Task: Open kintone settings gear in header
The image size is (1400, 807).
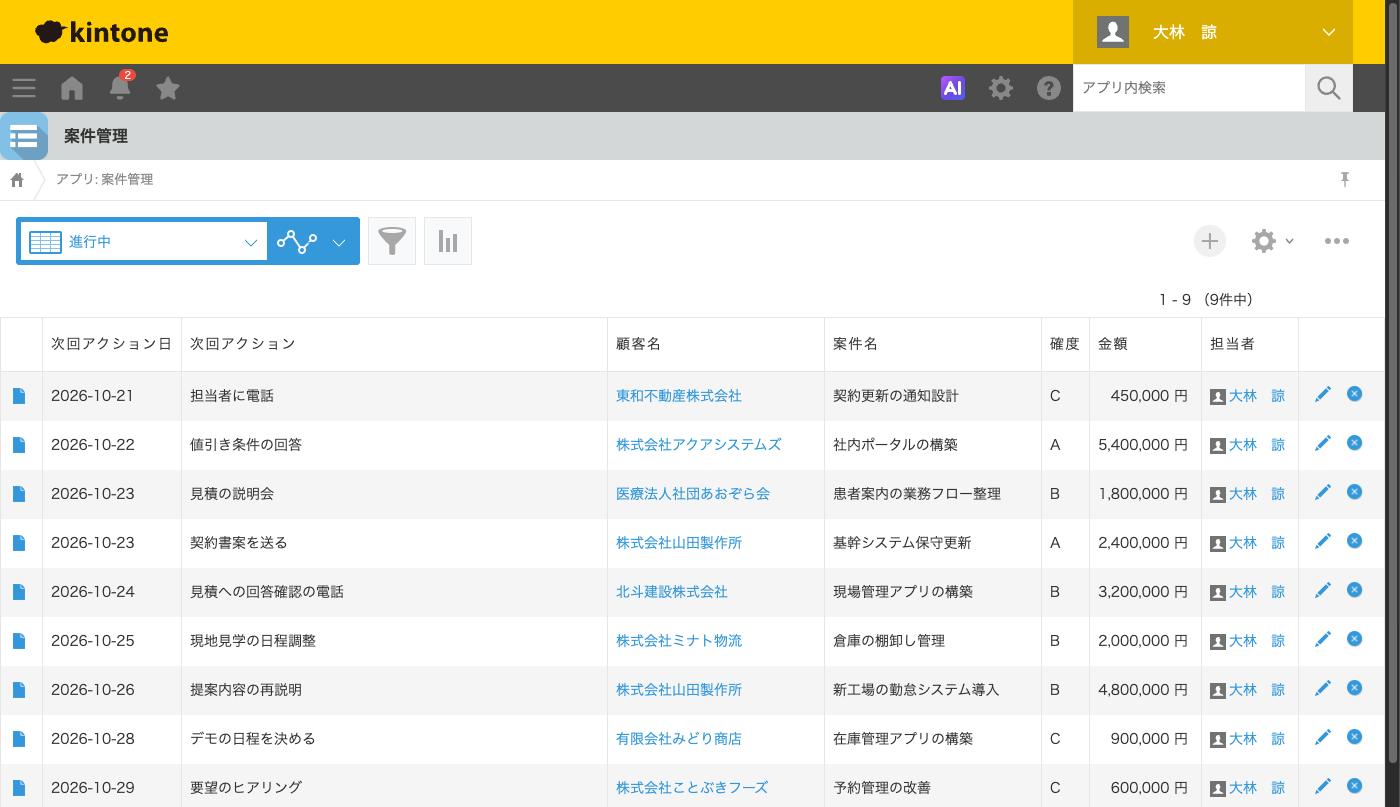Action: pos(1001,88)
